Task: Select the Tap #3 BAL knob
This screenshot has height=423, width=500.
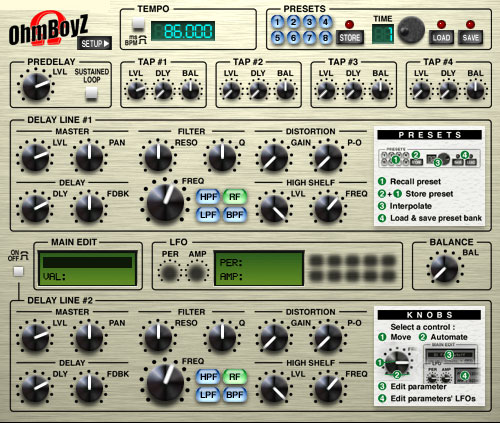Action: pyautogui.click(x=380, y=90)
